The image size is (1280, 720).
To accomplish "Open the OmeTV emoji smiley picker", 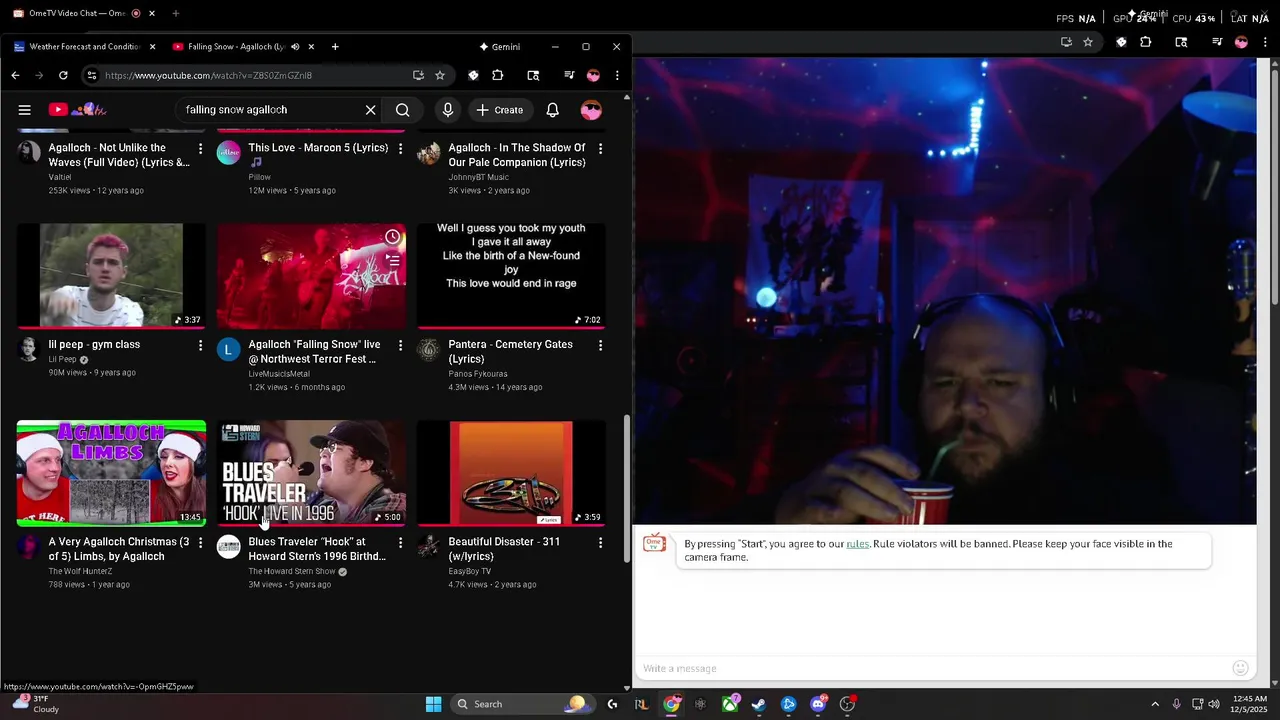I will click(1240, 668).
